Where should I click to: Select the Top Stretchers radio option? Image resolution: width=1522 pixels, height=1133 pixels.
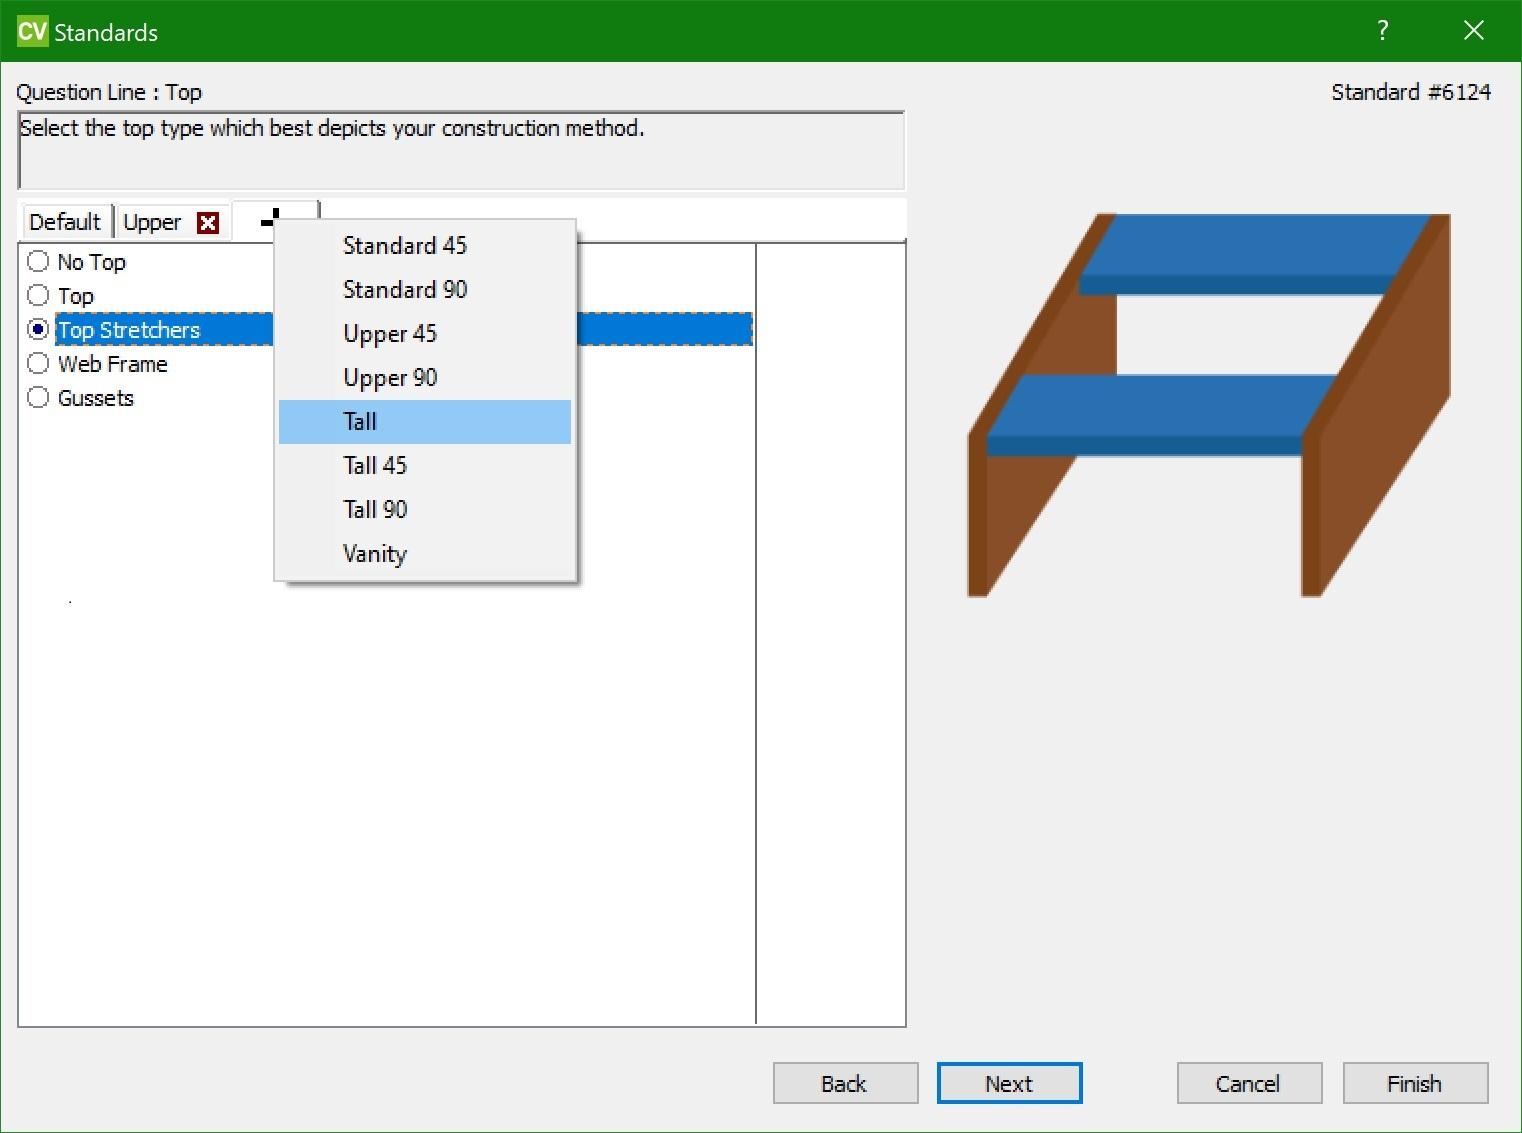click(x=38, y=330)
